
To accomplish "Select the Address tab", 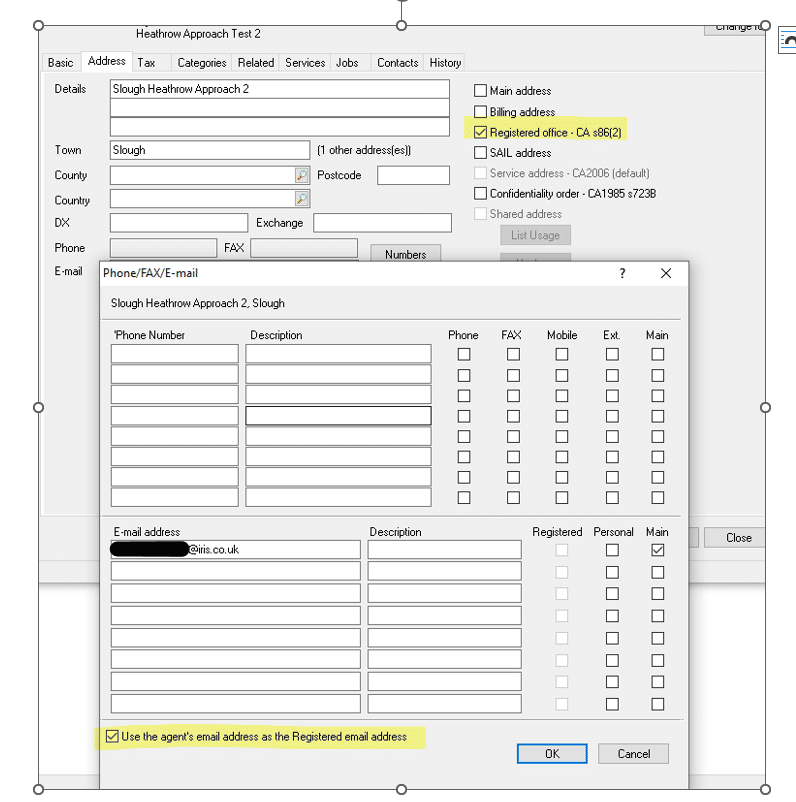I will point(106,61).
